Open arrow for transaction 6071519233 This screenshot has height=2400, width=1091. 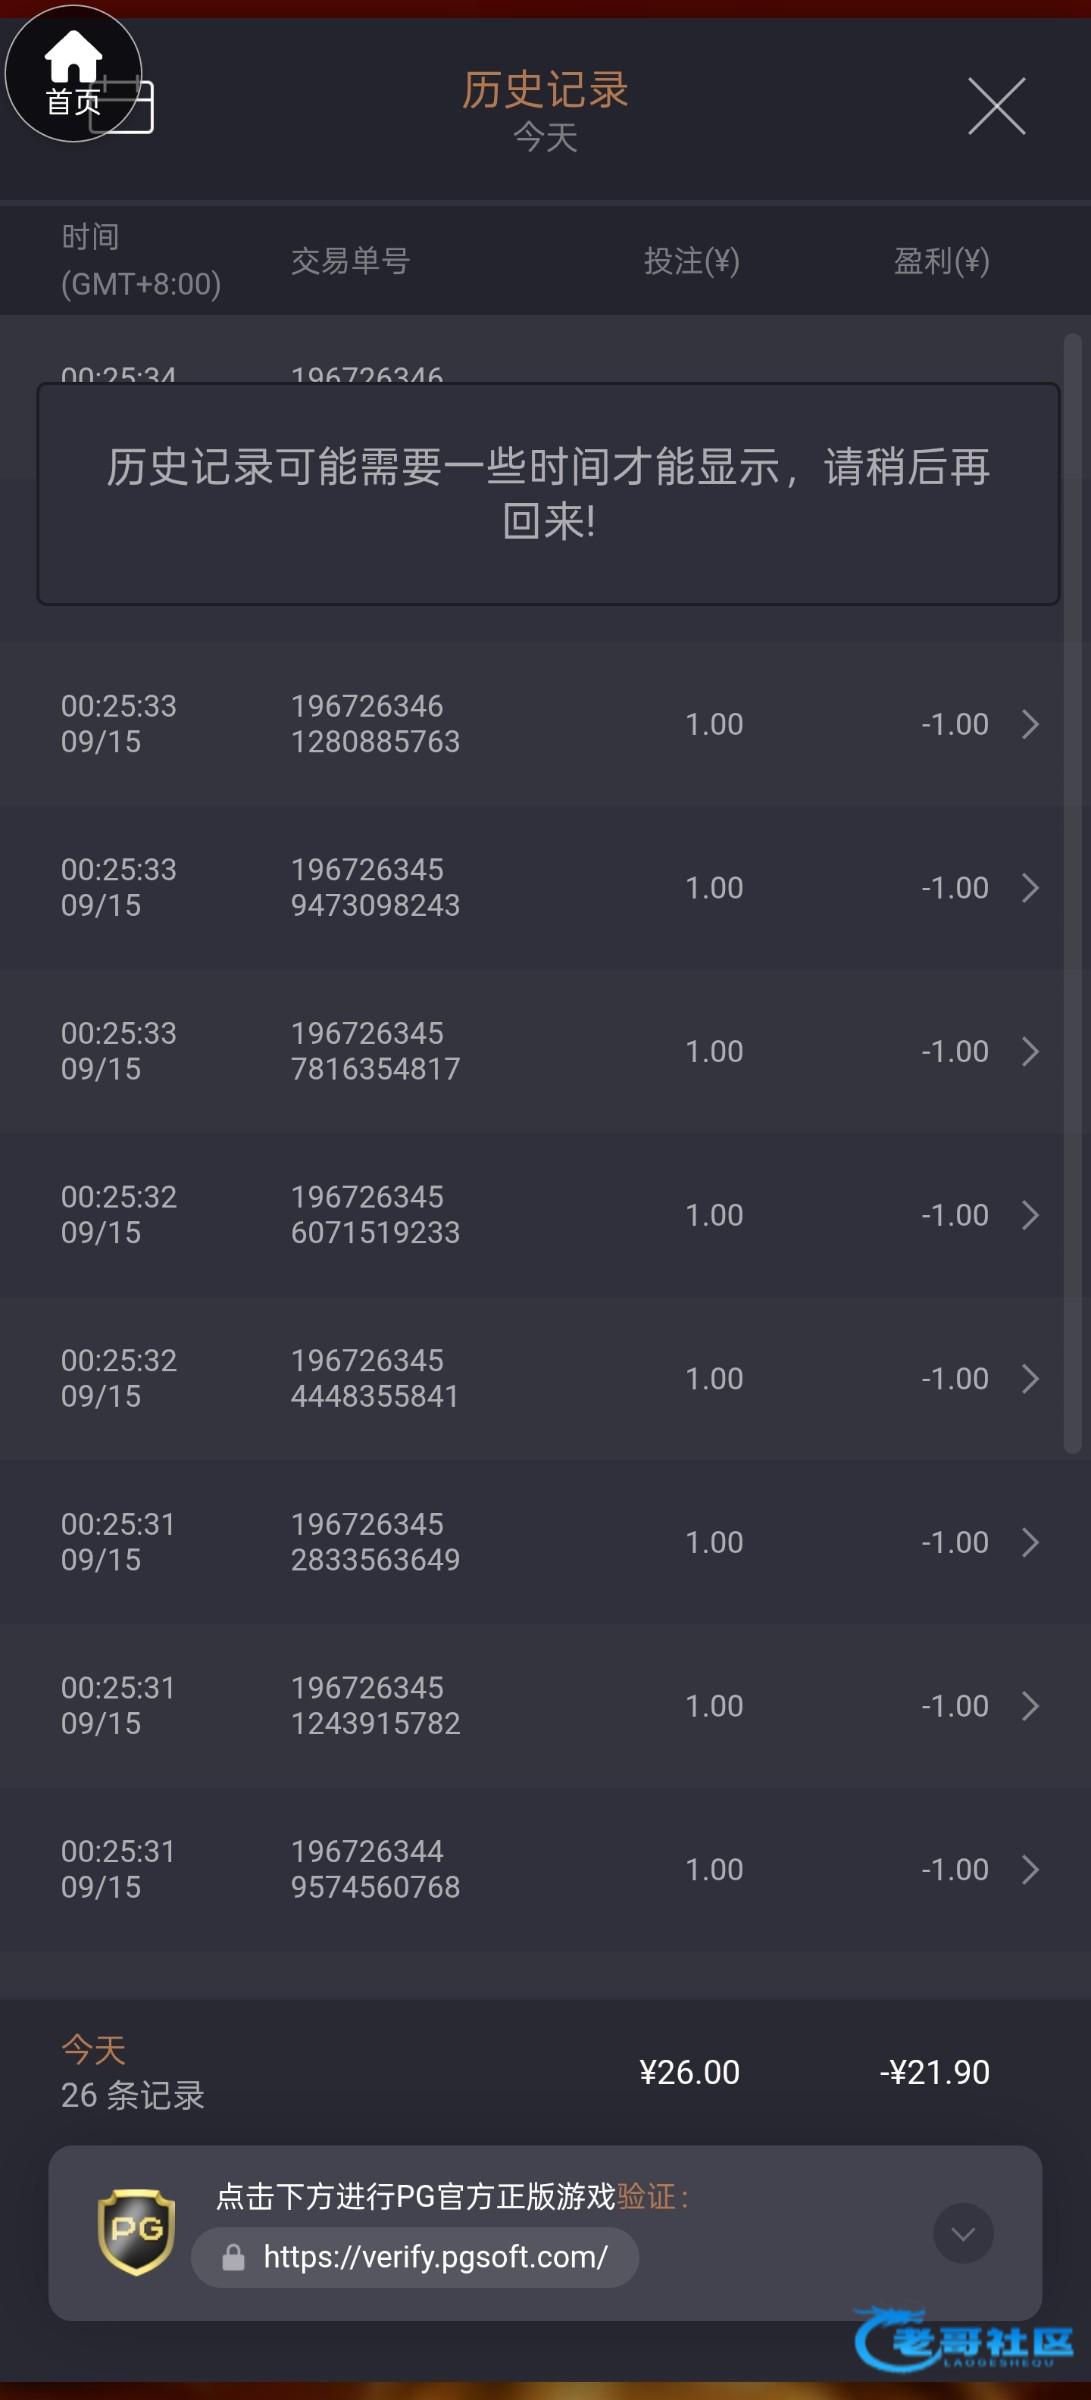pos(1030,1215)
